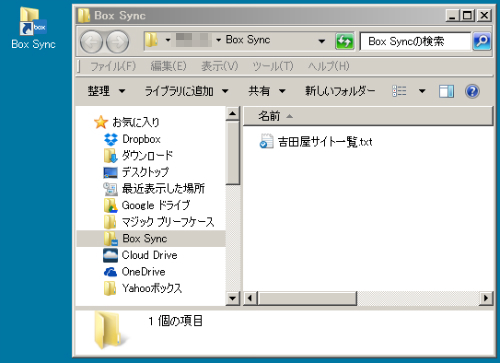This screenshot has width=500, height=363.
Task: Click the Box Sync address bar segment
Action: click(x=248, y=40)
